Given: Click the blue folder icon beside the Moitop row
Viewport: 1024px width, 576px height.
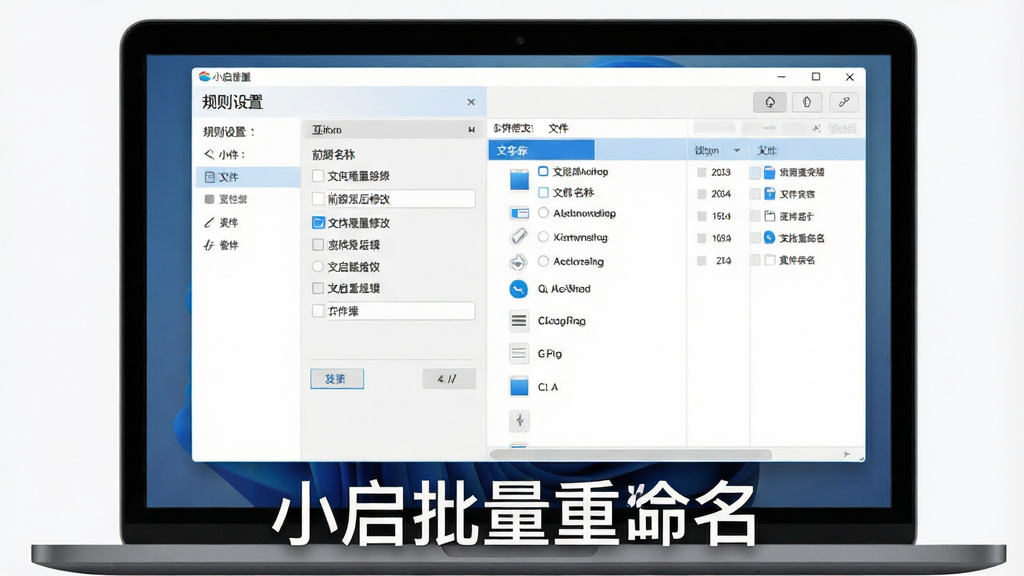Looking at the screenshot, I should (x=519, y=180).
